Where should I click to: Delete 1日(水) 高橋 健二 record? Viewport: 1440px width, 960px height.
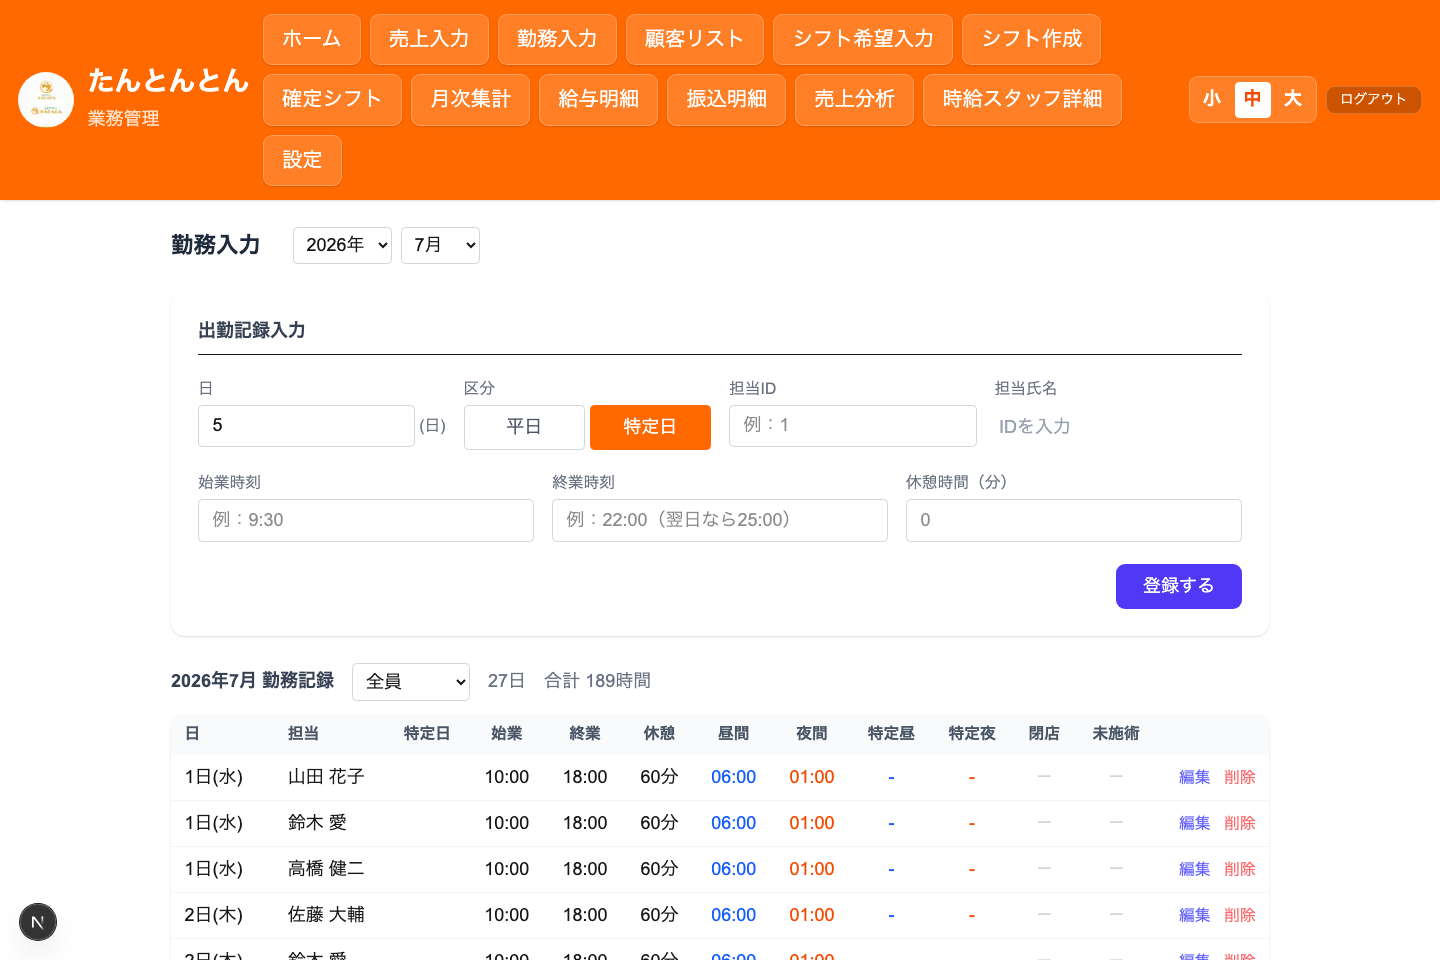(x=1240, y=869)
